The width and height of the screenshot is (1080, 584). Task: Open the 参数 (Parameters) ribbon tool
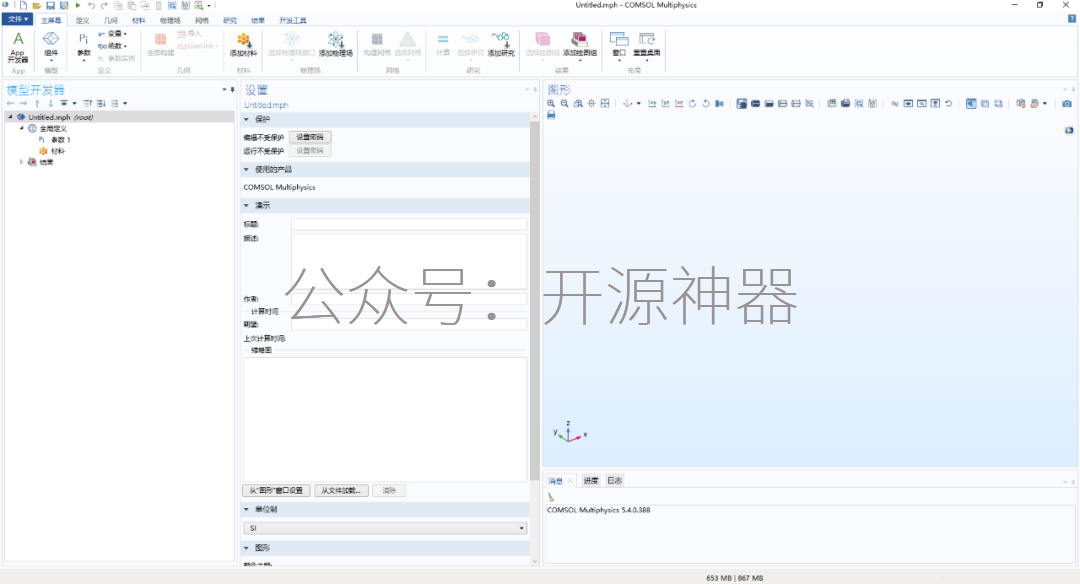point(83,45)
